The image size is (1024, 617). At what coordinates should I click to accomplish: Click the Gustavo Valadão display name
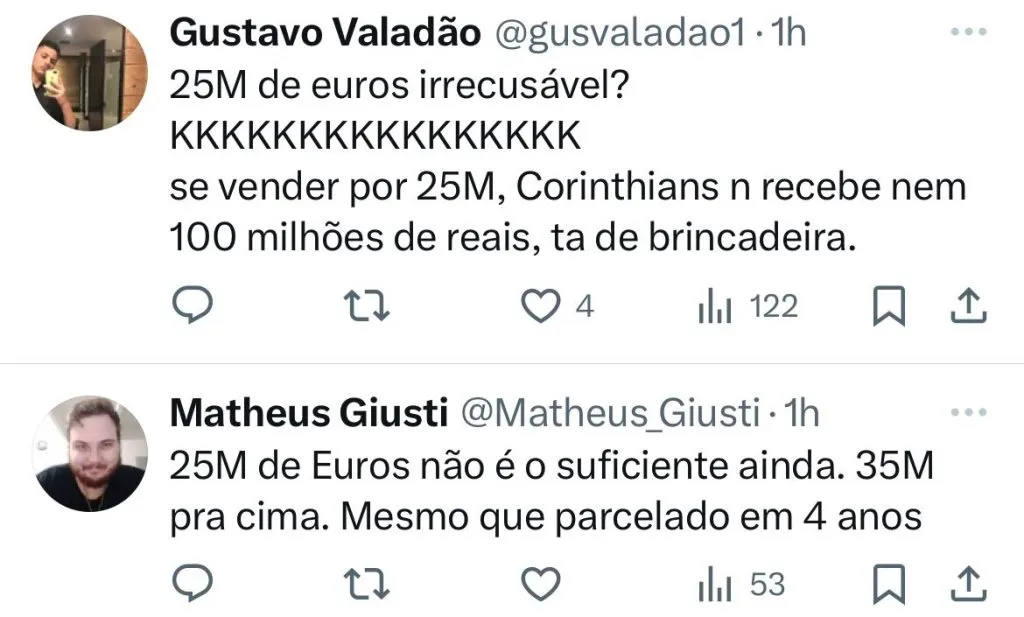[326, 33]
